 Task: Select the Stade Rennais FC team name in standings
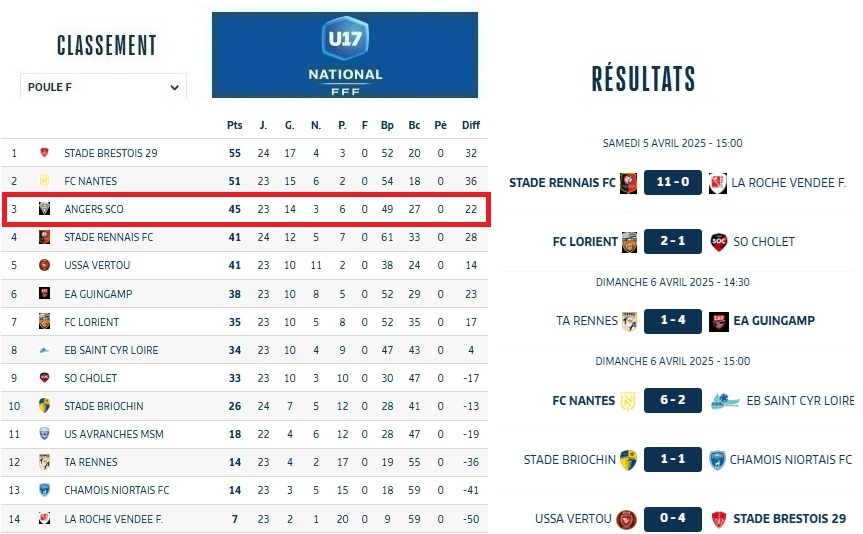(108, 237)
